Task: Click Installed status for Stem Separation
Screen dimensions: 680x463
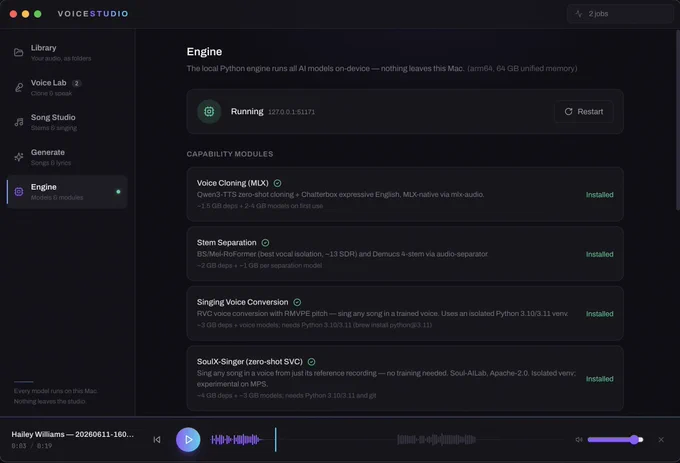Action: point(599,254)
